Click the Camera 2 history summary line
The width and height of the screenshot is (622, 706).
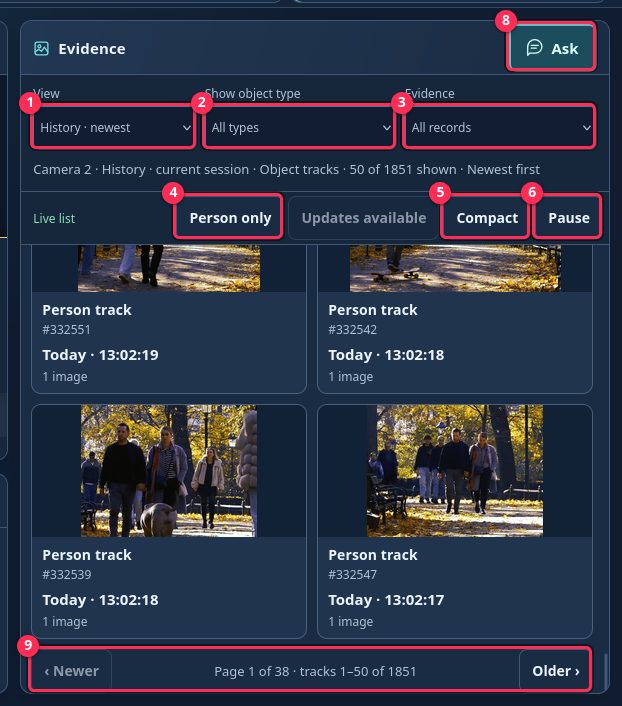[286, 169]
